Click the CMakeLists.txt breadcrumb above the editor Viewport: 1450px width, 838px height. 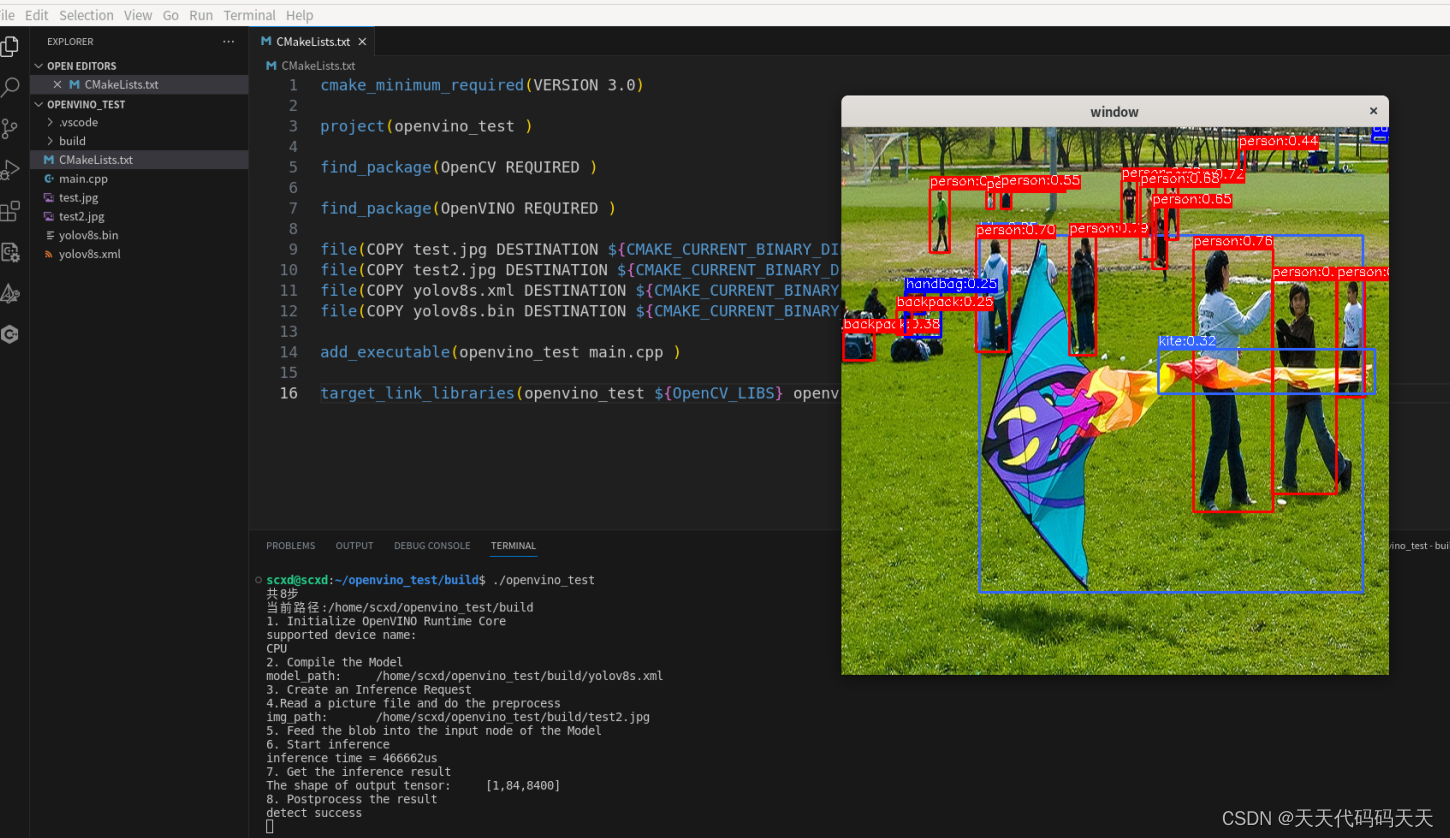(x=316, y=65)
